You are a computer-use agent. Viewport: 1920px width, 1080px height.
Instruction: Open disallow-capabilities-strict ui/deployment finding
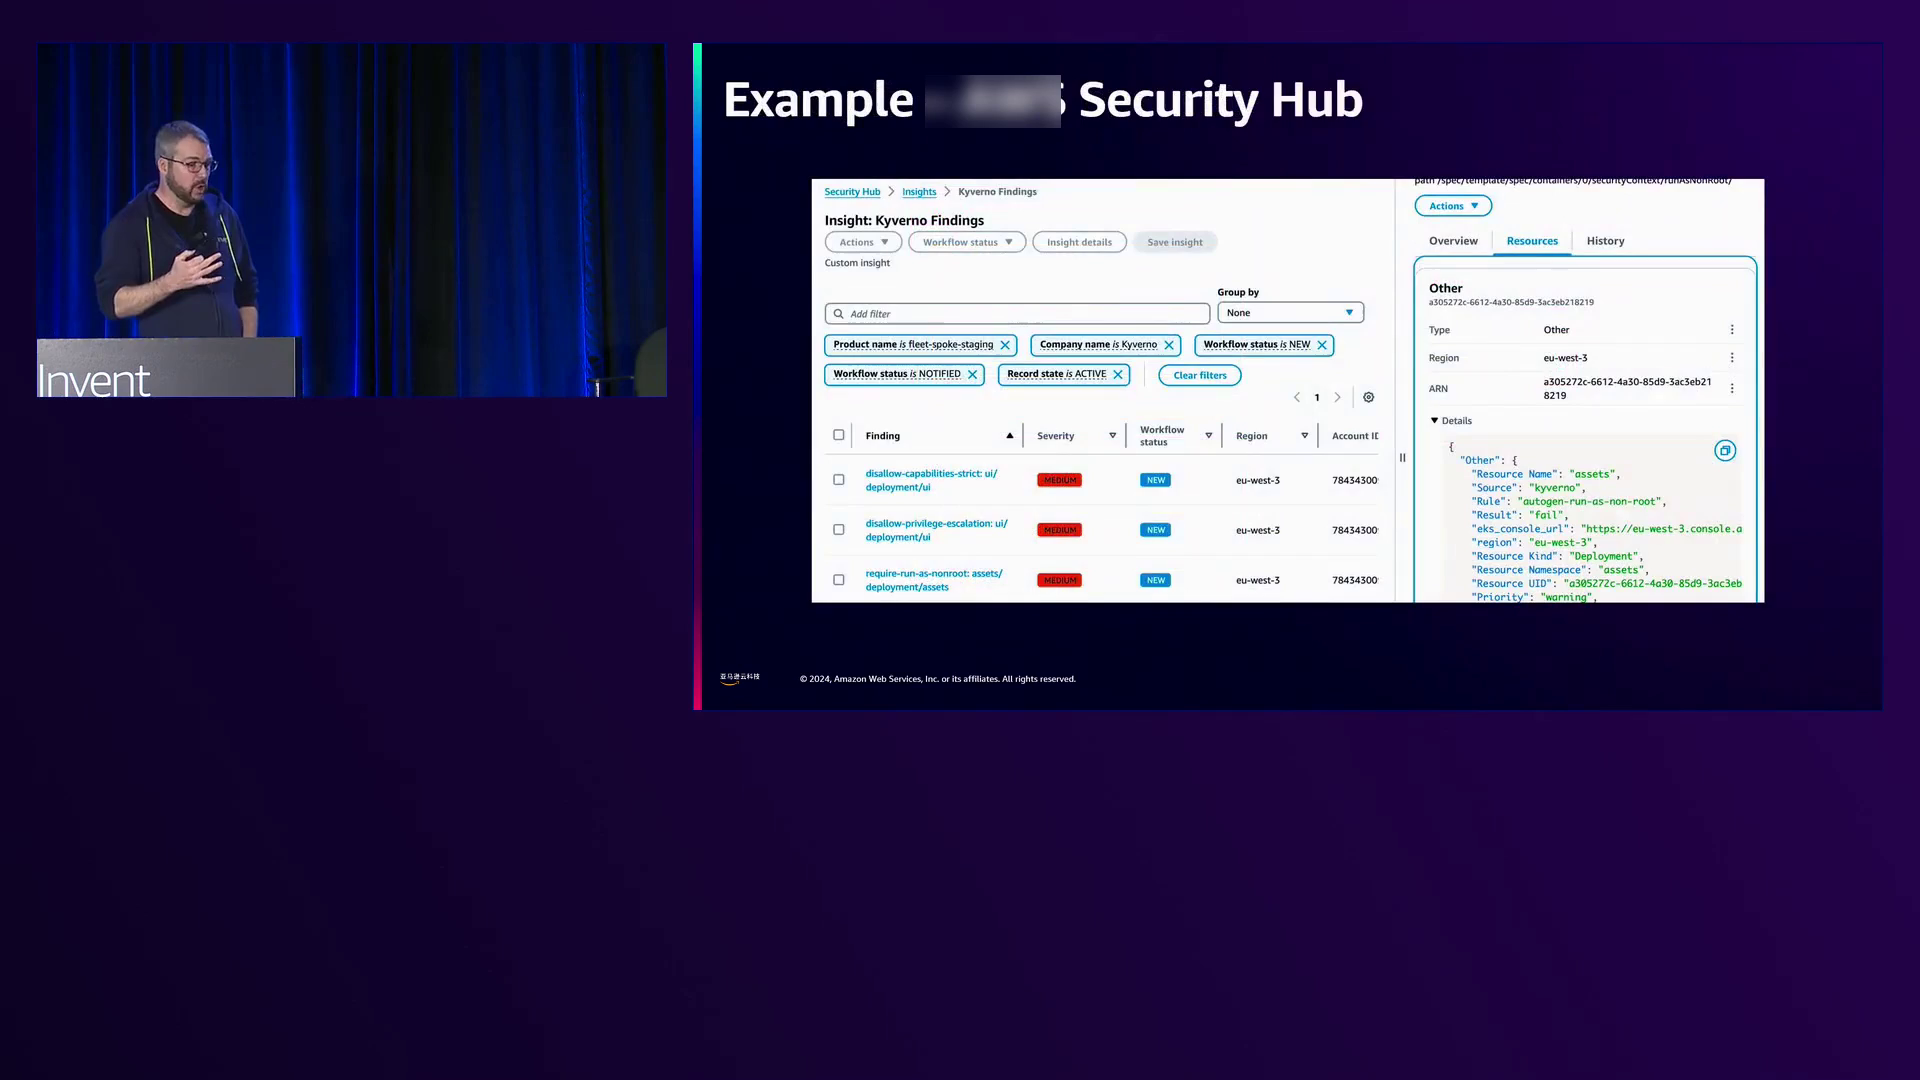(931, 481)
